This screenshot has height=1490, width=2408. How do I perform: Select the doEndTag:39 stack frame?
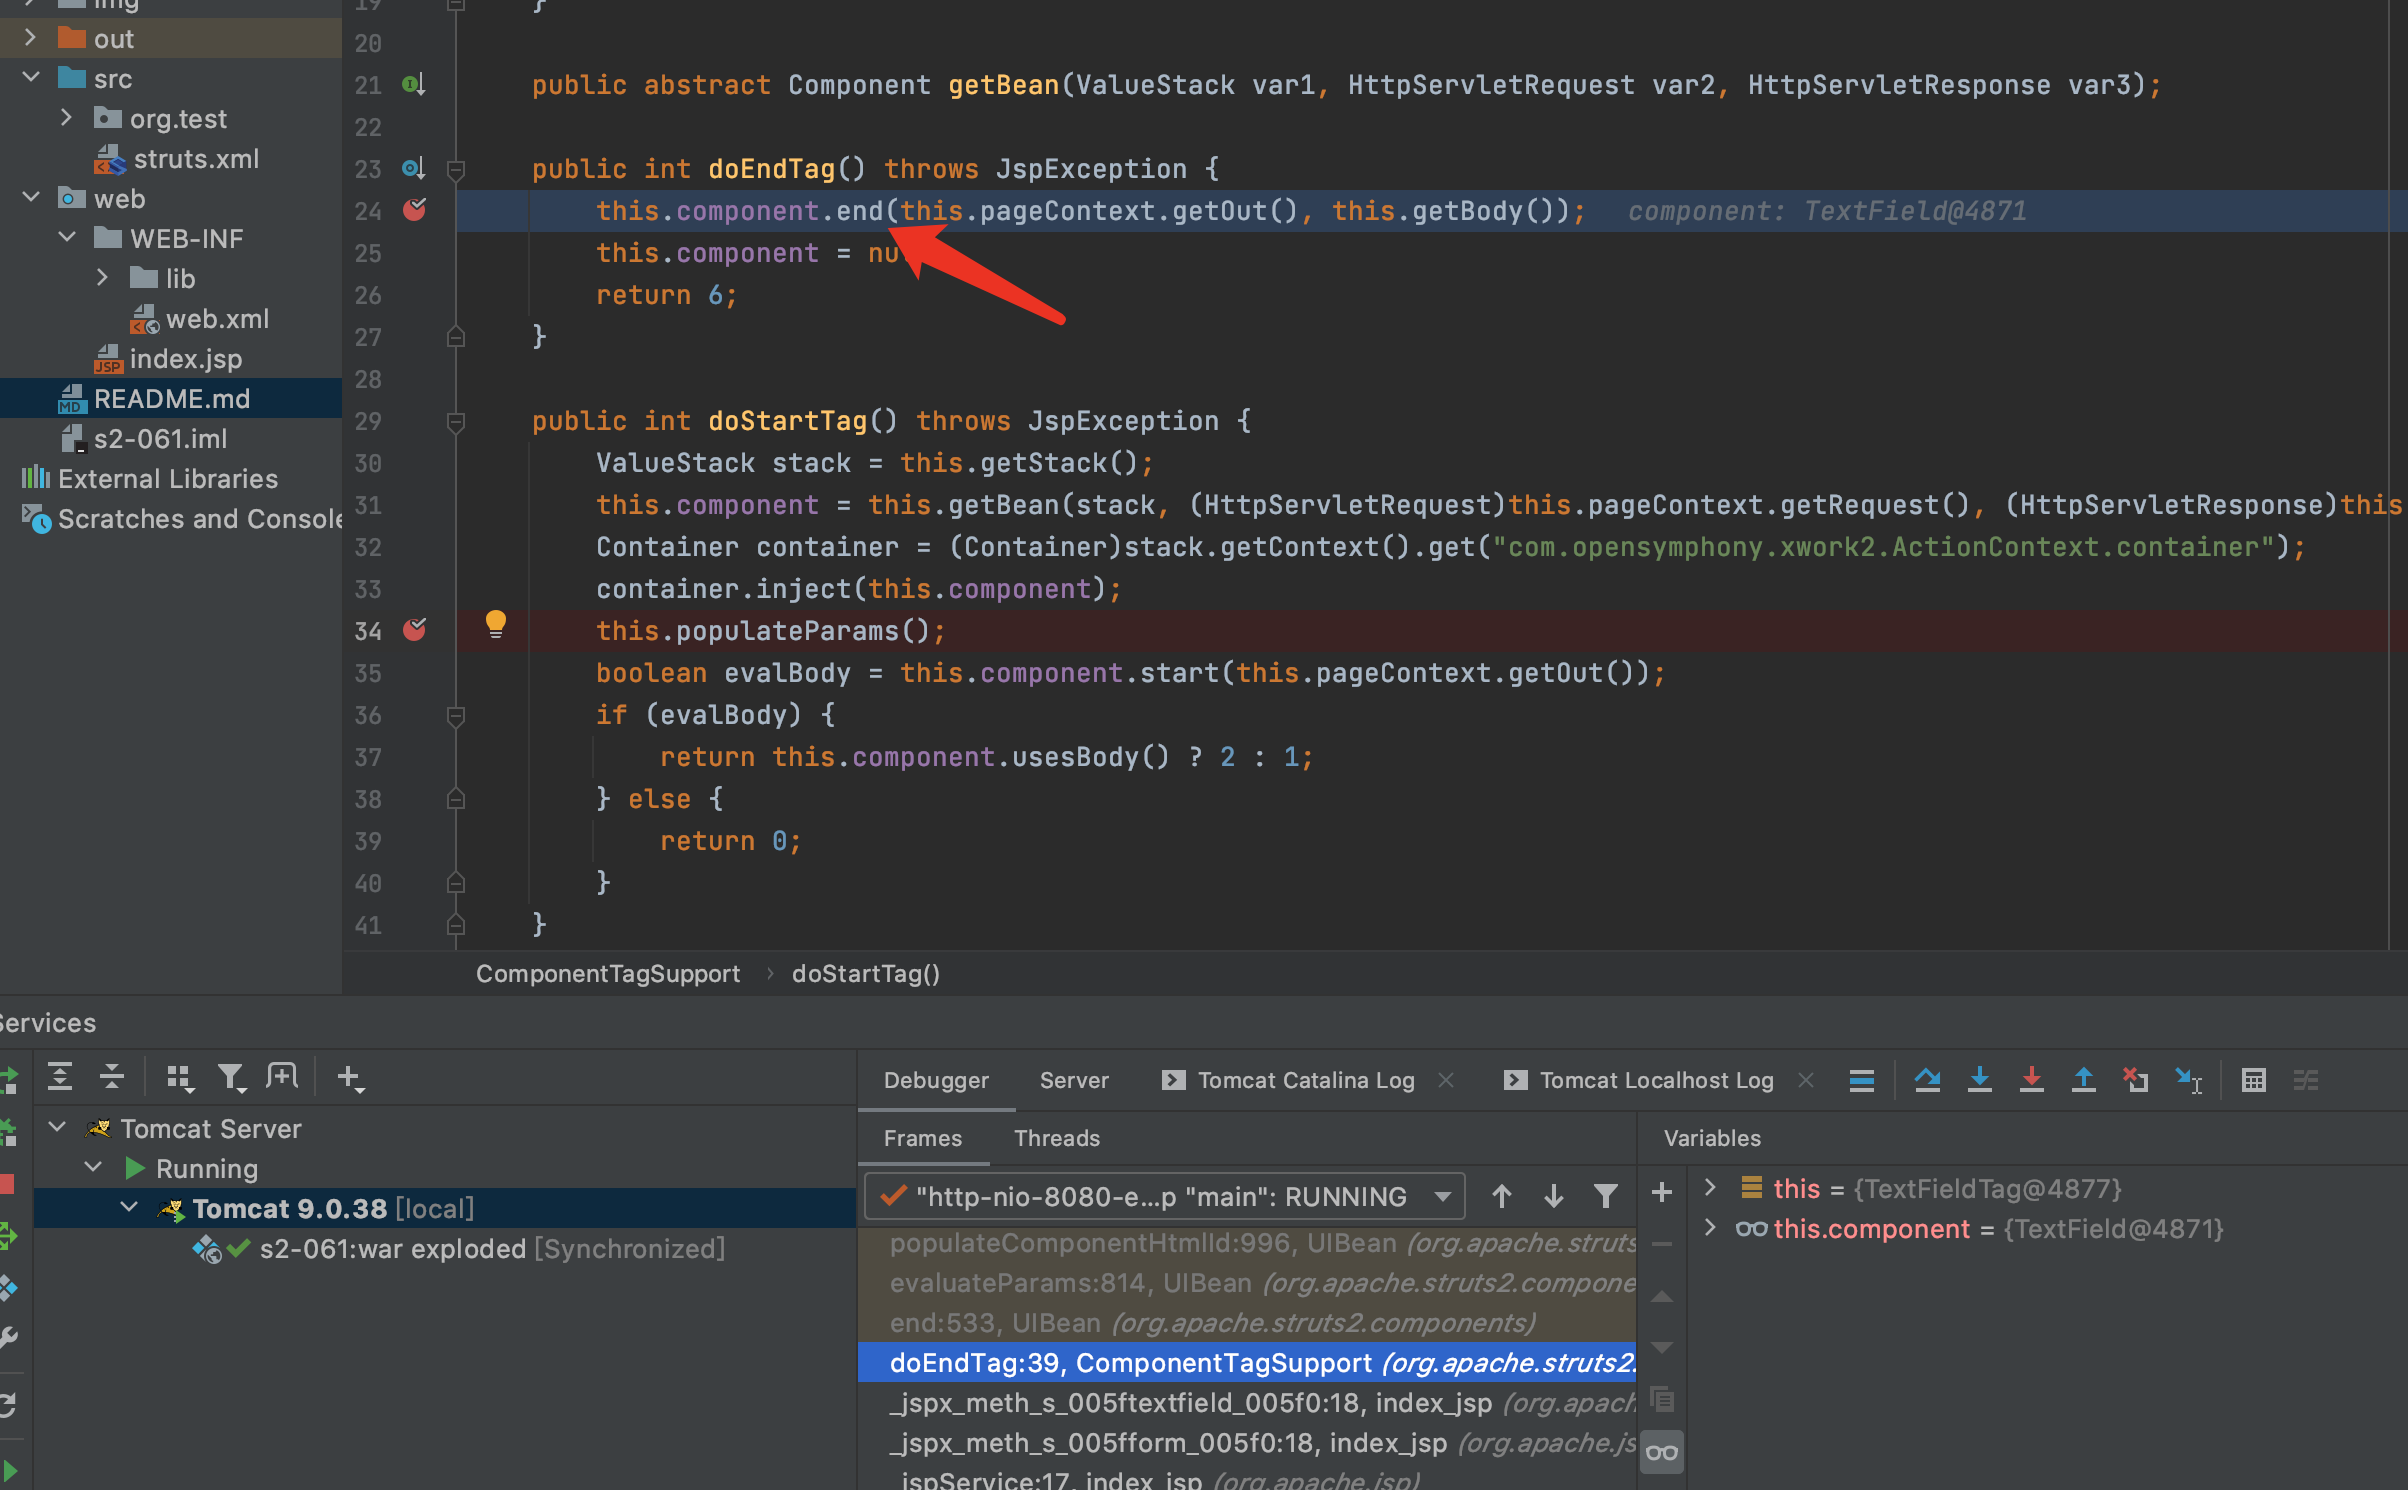[1247, 1363]
